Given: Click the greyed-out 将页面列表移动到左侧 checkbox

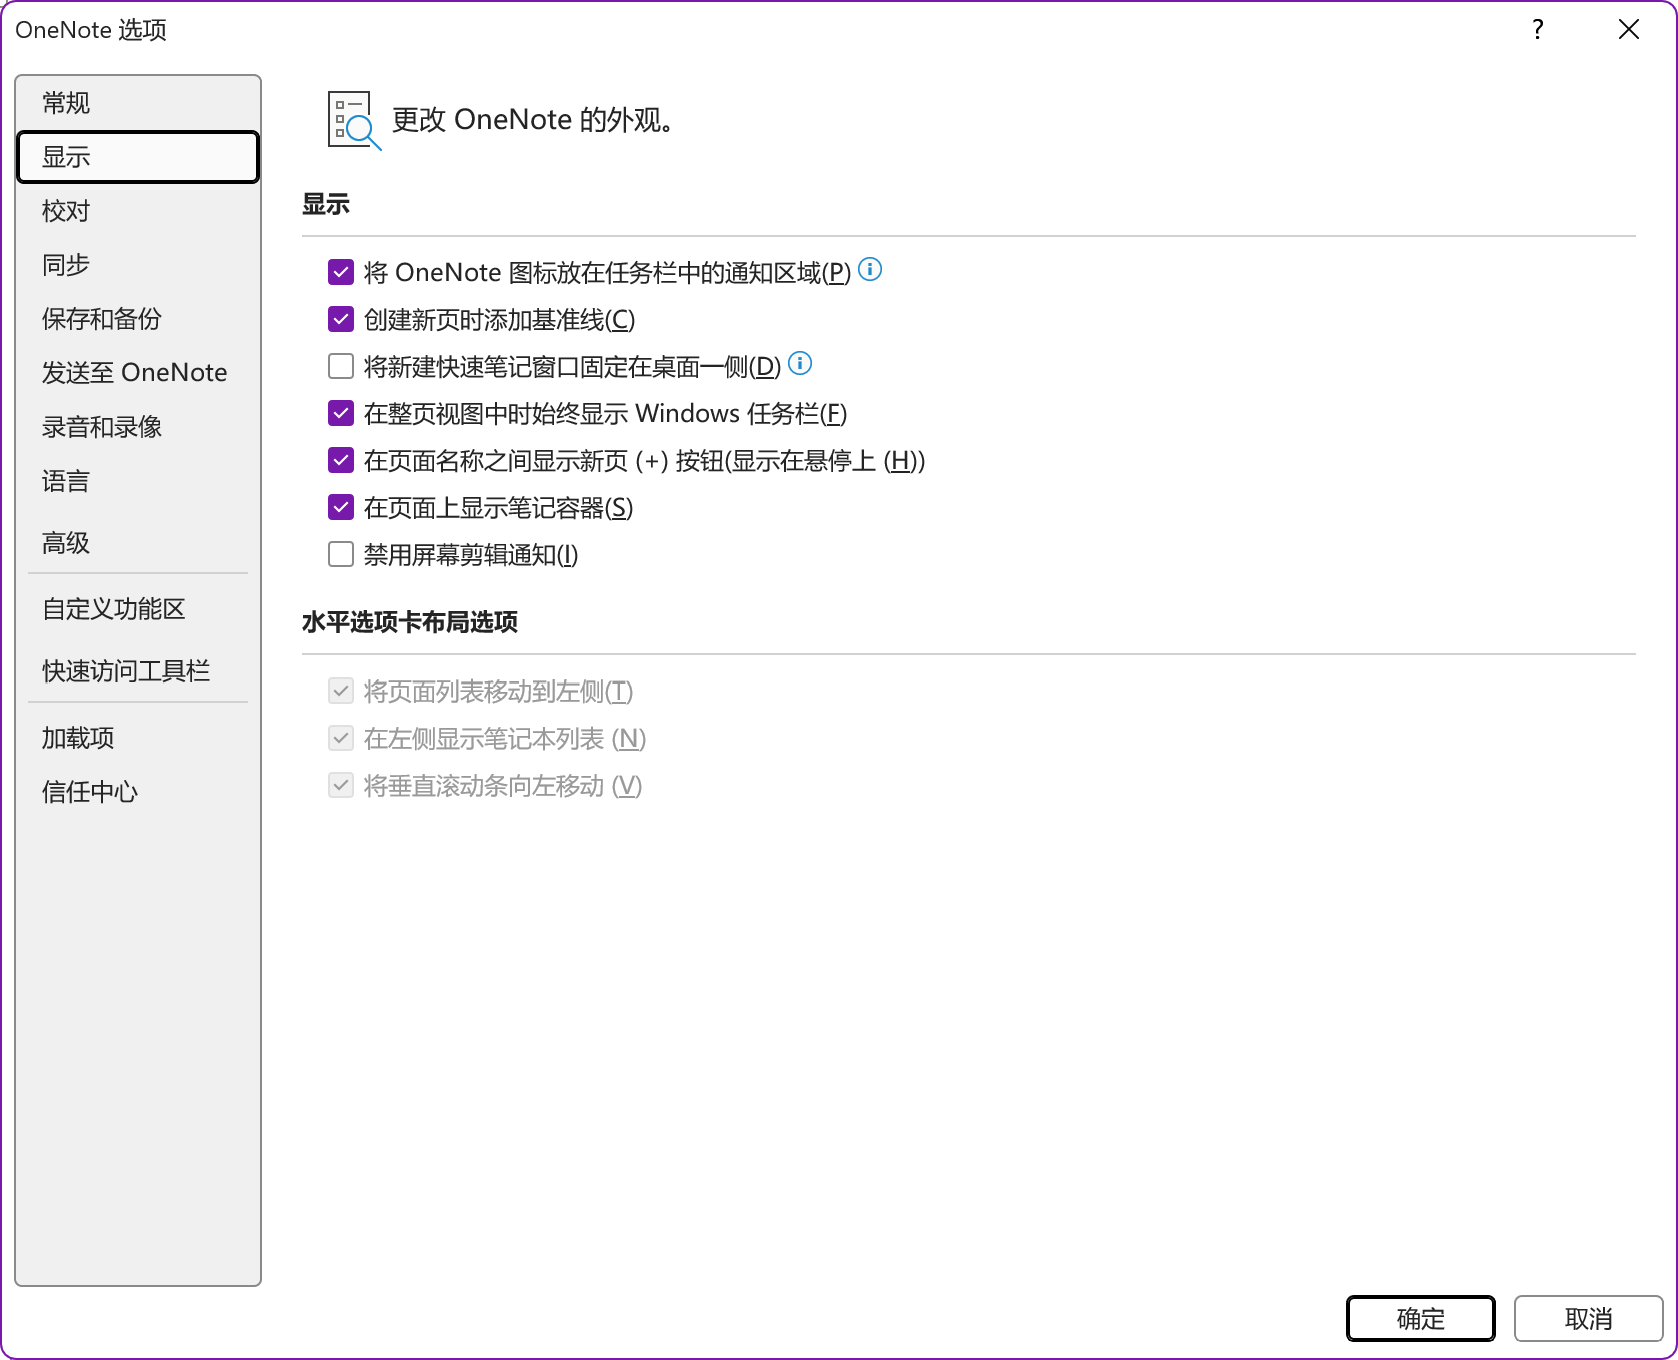Looking at the screenshot, I should (341, 691).
